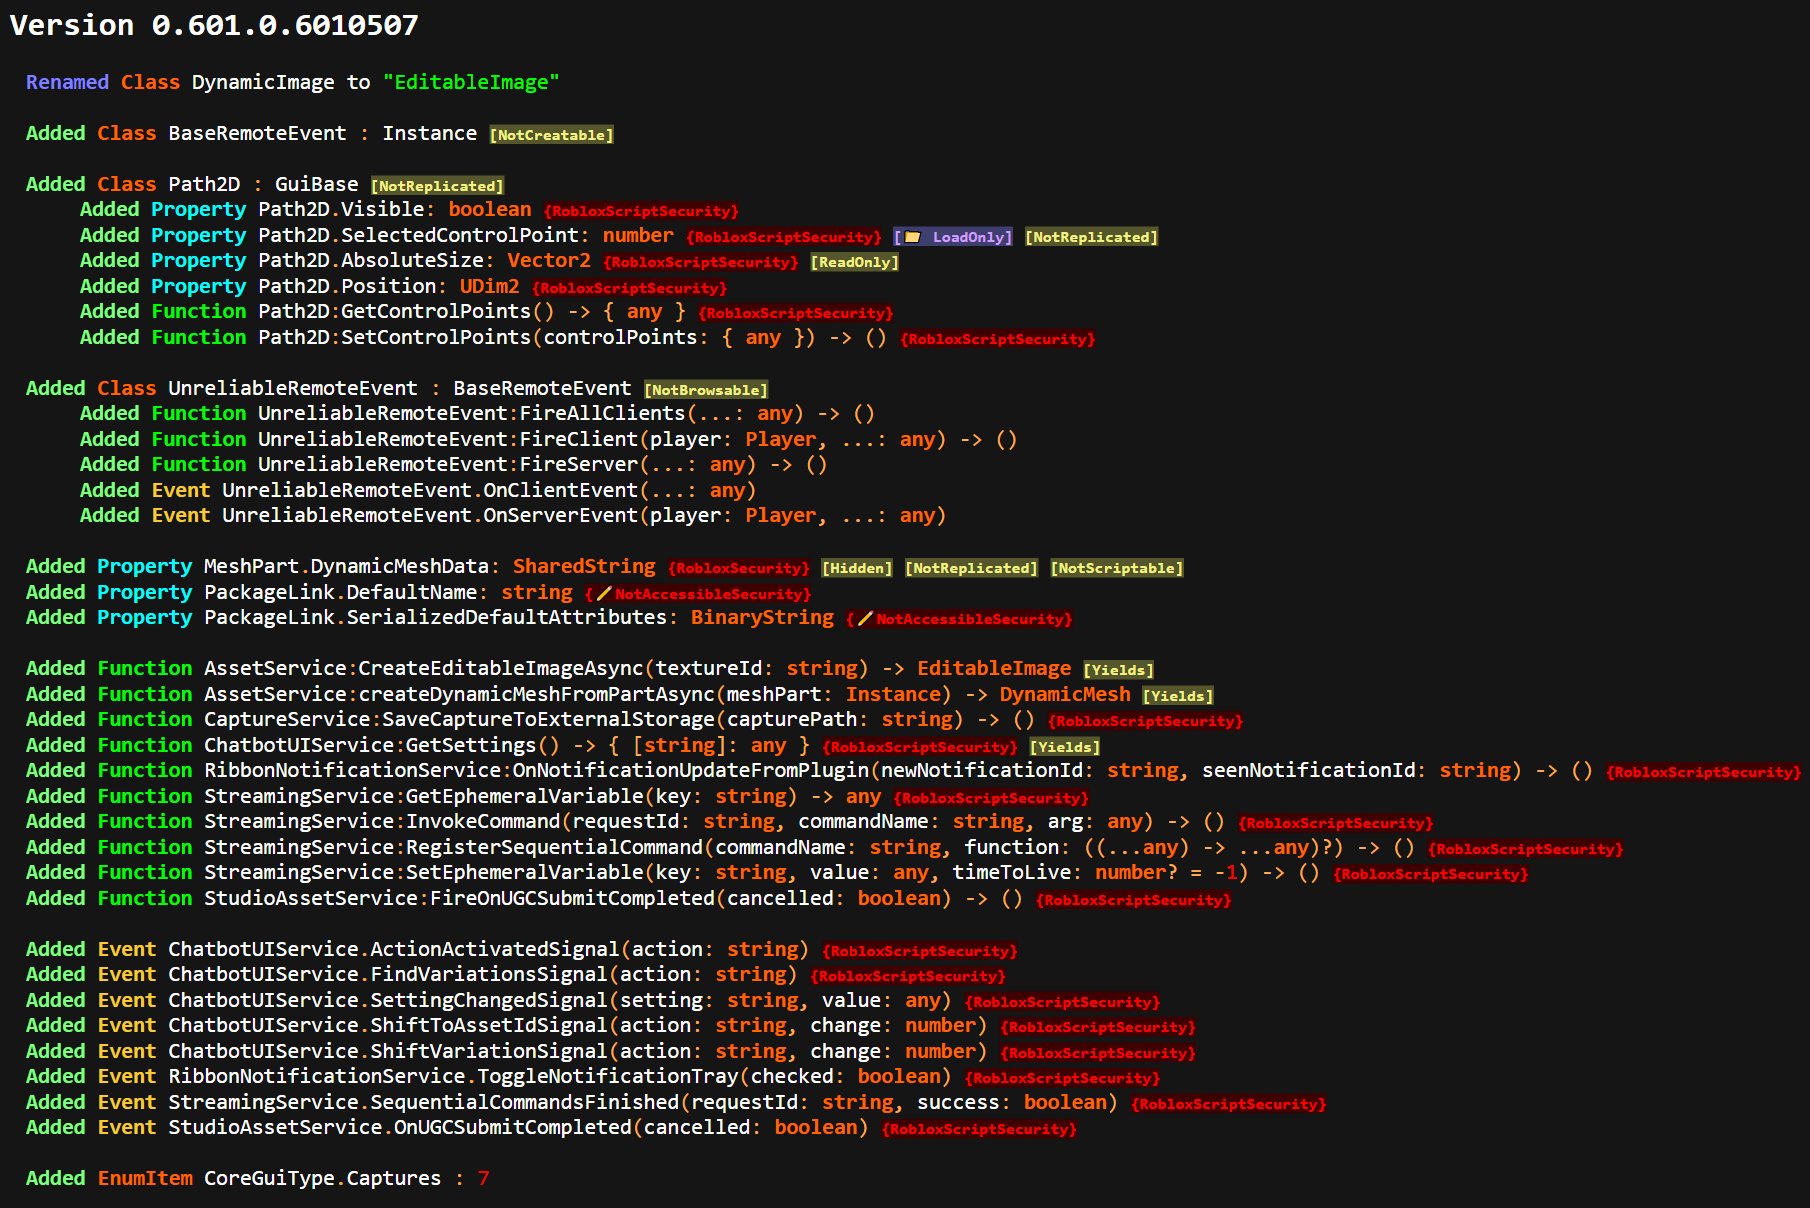
Task: Click "RibbonNotificationService:OnNotificationUpdateFromPlugin" function
Action: click(537, 770)
